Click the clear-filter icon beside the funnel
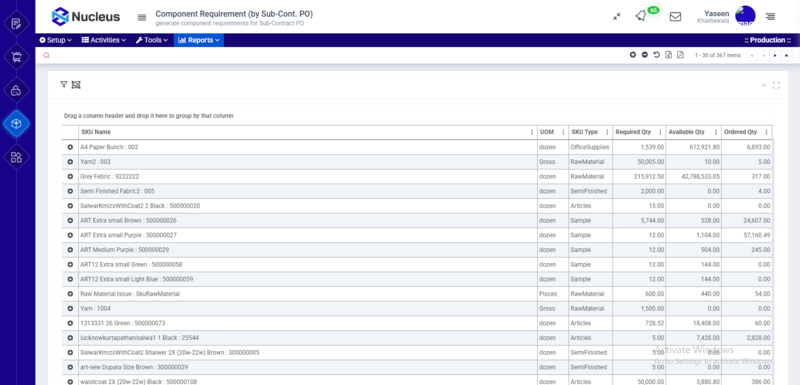Screen dimensions: 800x385 76,85
